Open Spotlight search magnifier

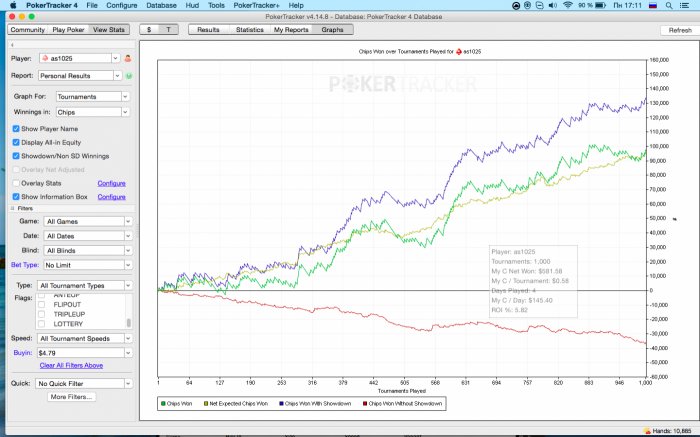pos(669,5)
